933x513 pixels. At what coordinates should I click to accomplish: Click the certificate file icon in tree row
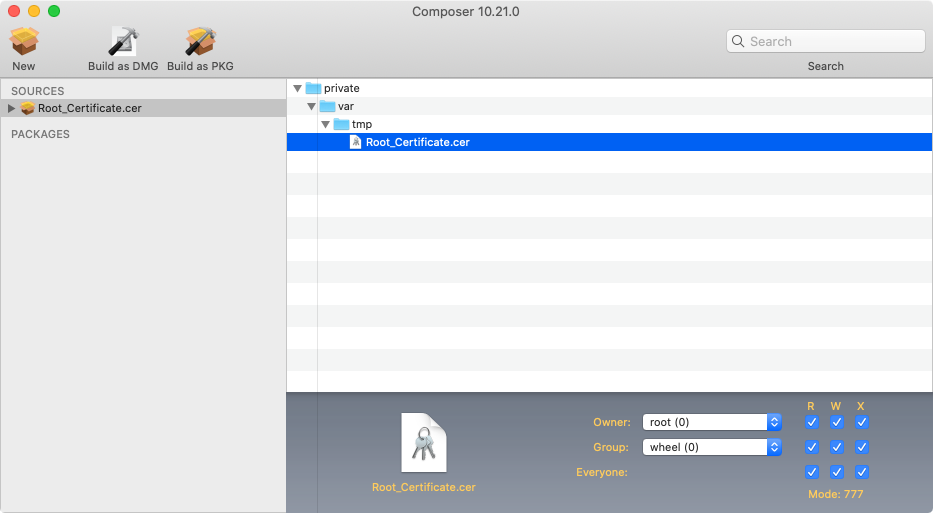tap(356, 142)
